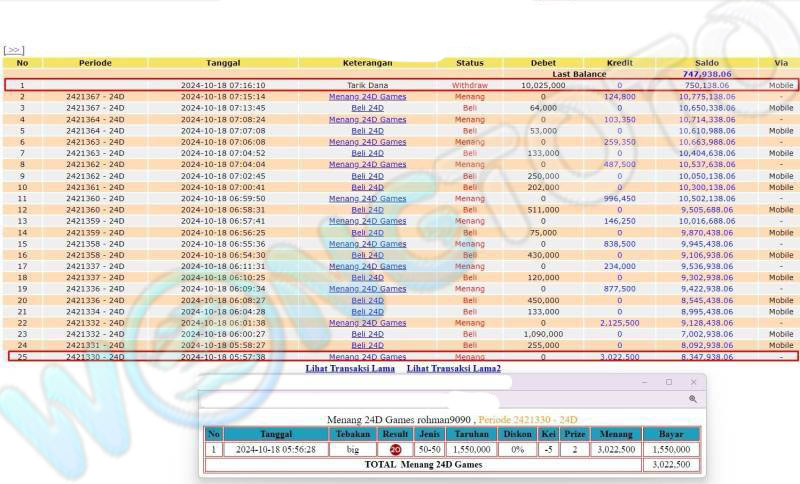800x484 pixels.
Task: Open Lihat Transaksi Lama link
Action: [351, 369]
